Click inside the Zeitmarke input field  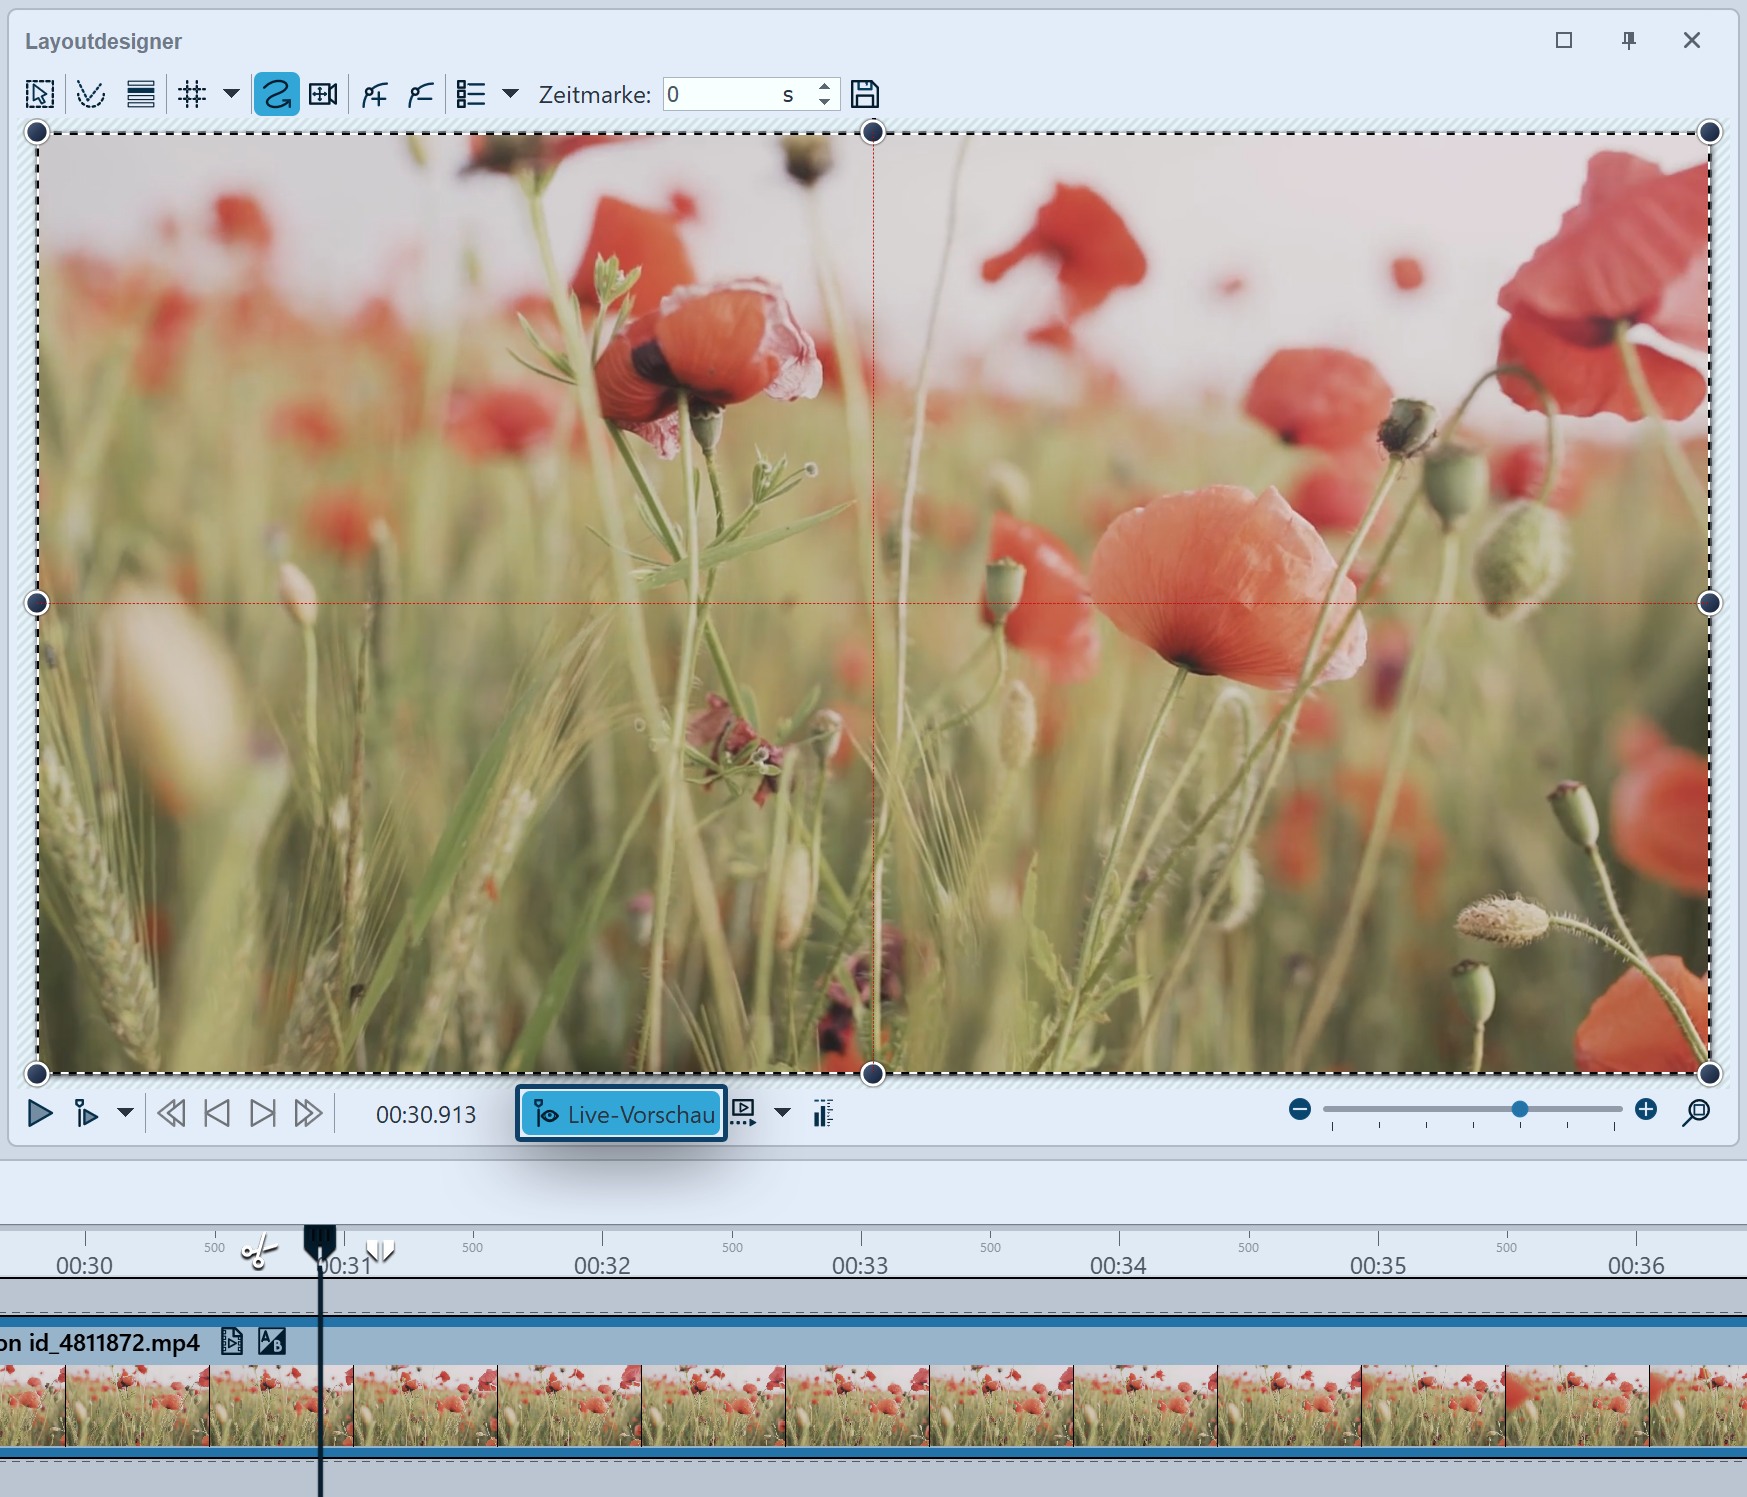pos(720,95)
